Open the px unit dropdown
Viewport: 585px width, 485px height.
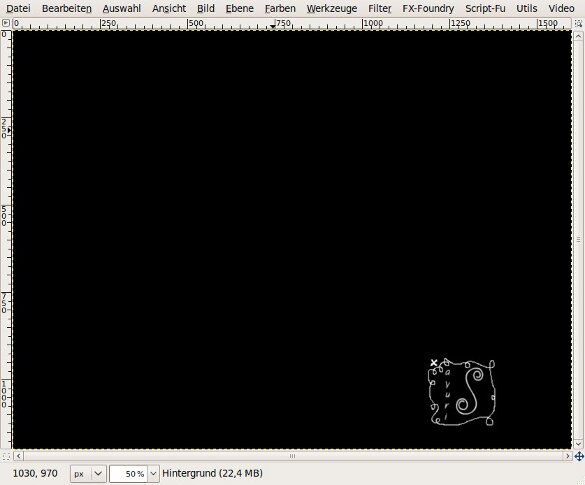tap(88, 474)
